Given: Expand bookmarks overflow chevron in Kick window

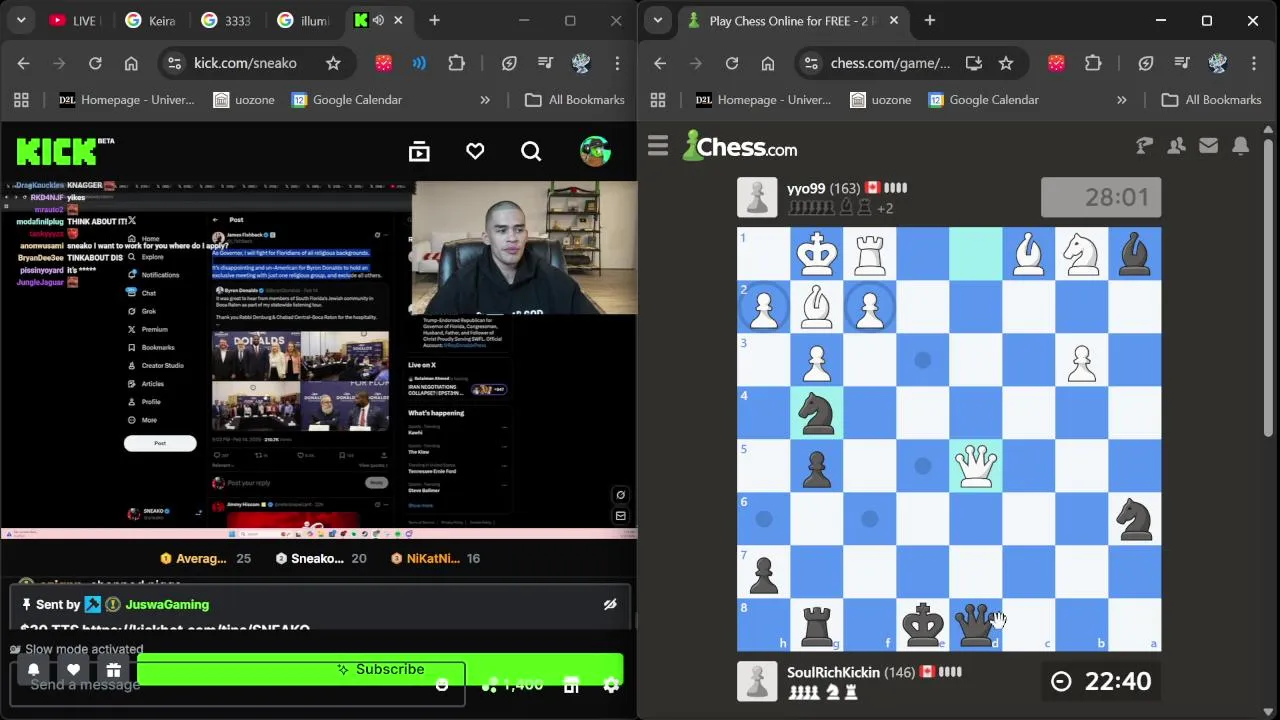Looking at the screenshot, I should [485, 100].
